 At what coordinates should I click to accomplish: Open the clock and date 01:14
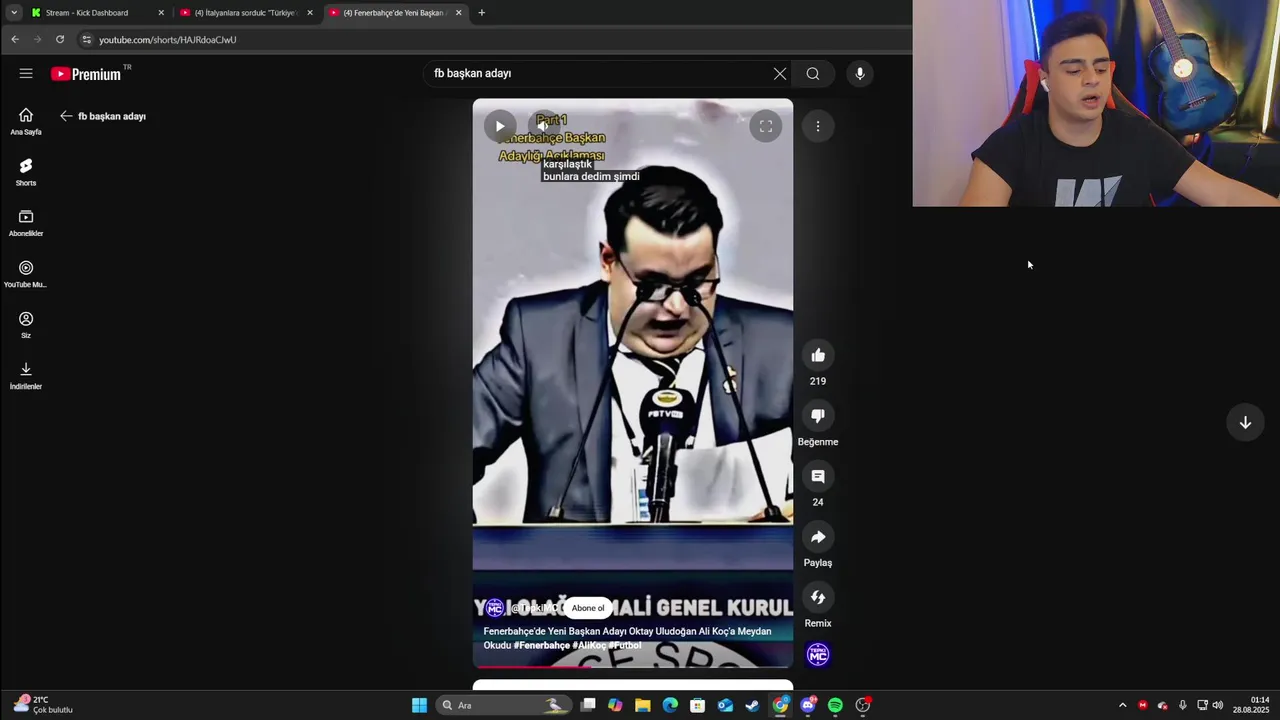pyautogui.click(x=1251, y=705)
